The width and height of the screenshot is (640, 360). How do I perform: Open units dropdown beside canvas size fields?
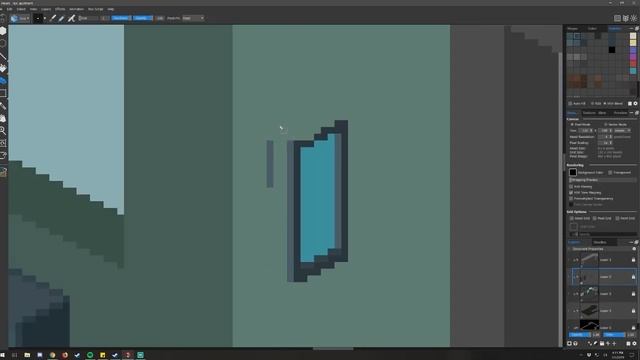coord(622,131)
